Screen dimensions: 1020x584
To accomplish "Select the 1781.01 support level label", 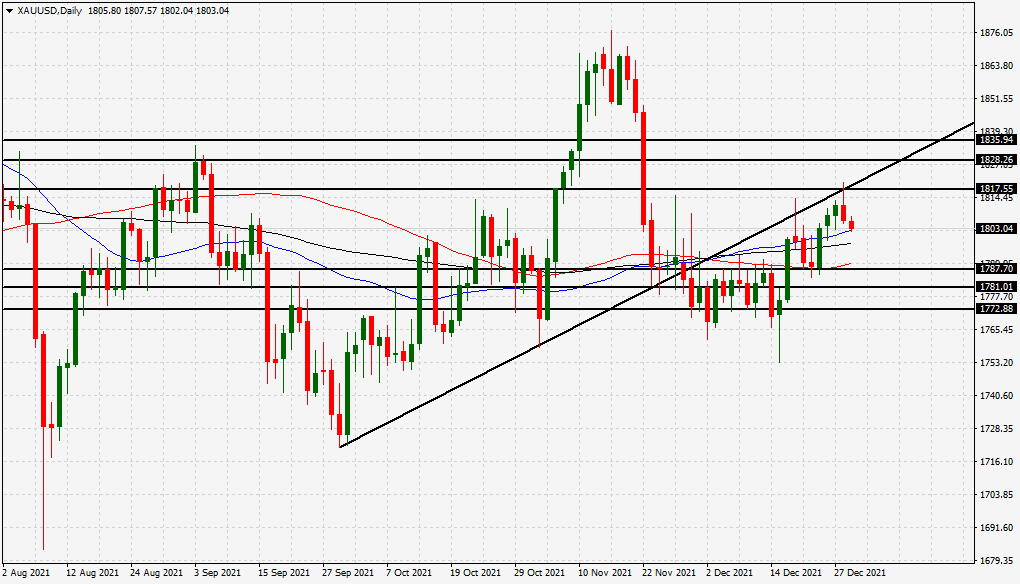I will click(997, 287).
